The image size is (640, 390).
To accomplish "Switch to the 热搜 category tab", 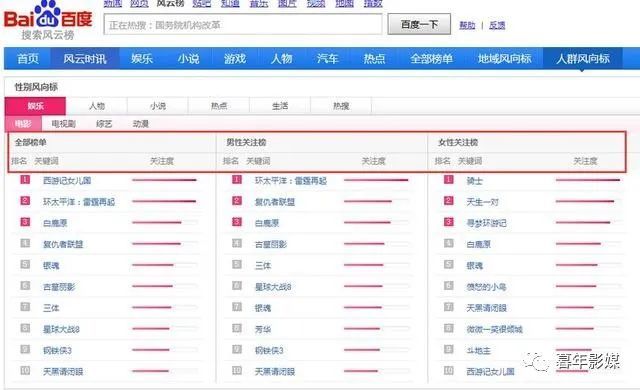I will tap(341, 106).
